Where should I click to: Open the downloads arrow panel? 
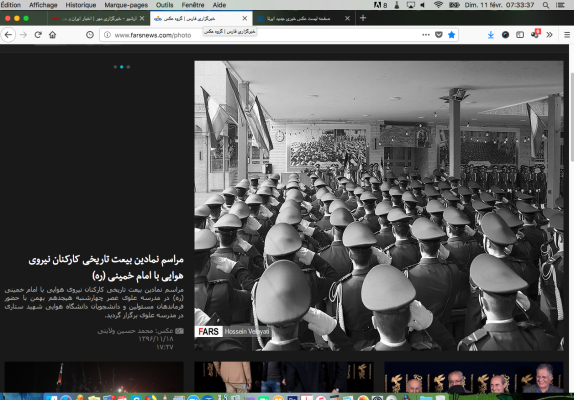click(x=491, y=35)
